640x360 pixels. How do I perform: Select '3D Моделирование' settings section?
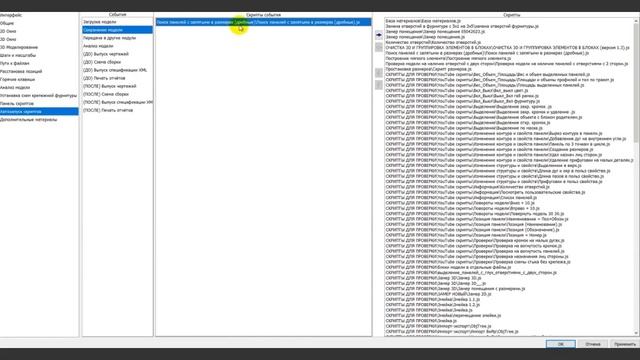pyautogui.click(x=19, y=47)
